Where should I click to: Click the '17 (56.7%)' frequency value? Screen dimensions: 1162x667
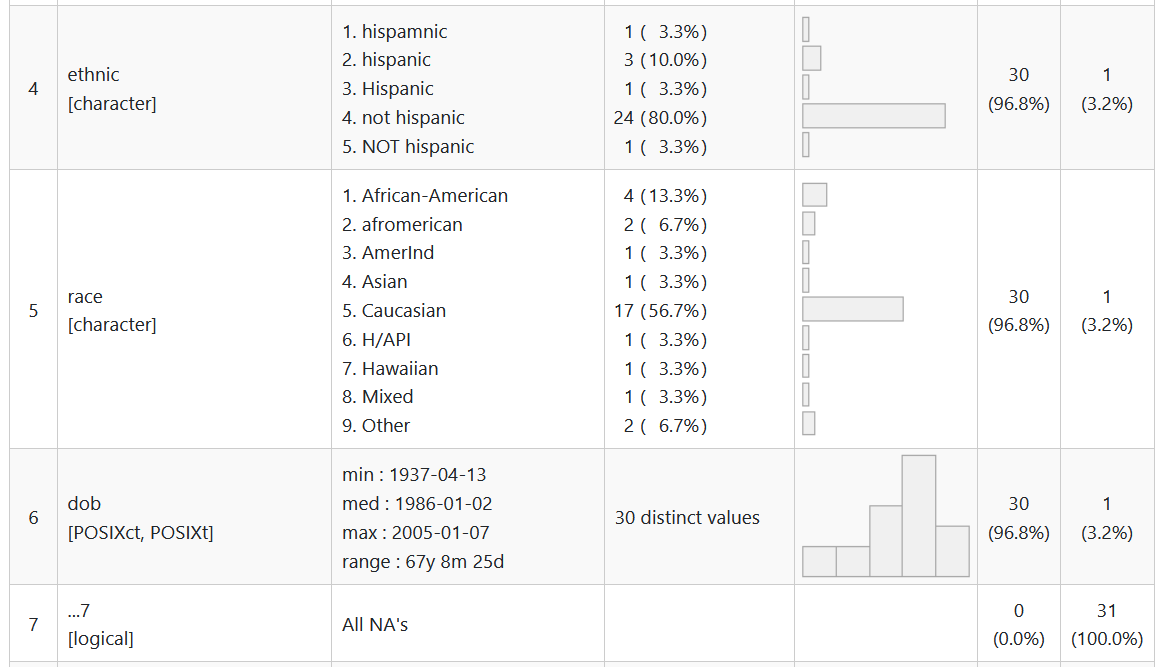coord(660,311)
